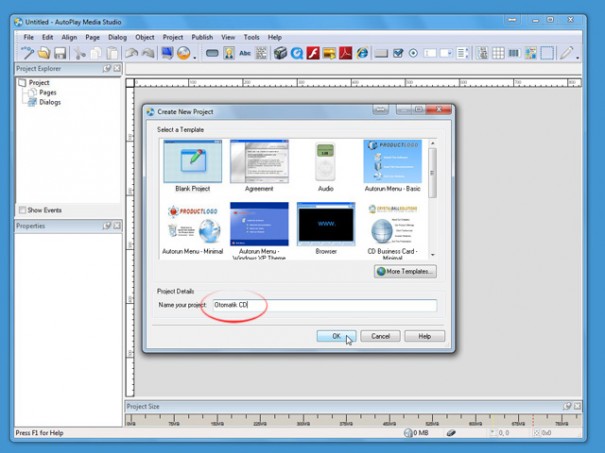Click the Undo arrow icon
Viewport: 605px width, 453px height.
coord(132,53)
